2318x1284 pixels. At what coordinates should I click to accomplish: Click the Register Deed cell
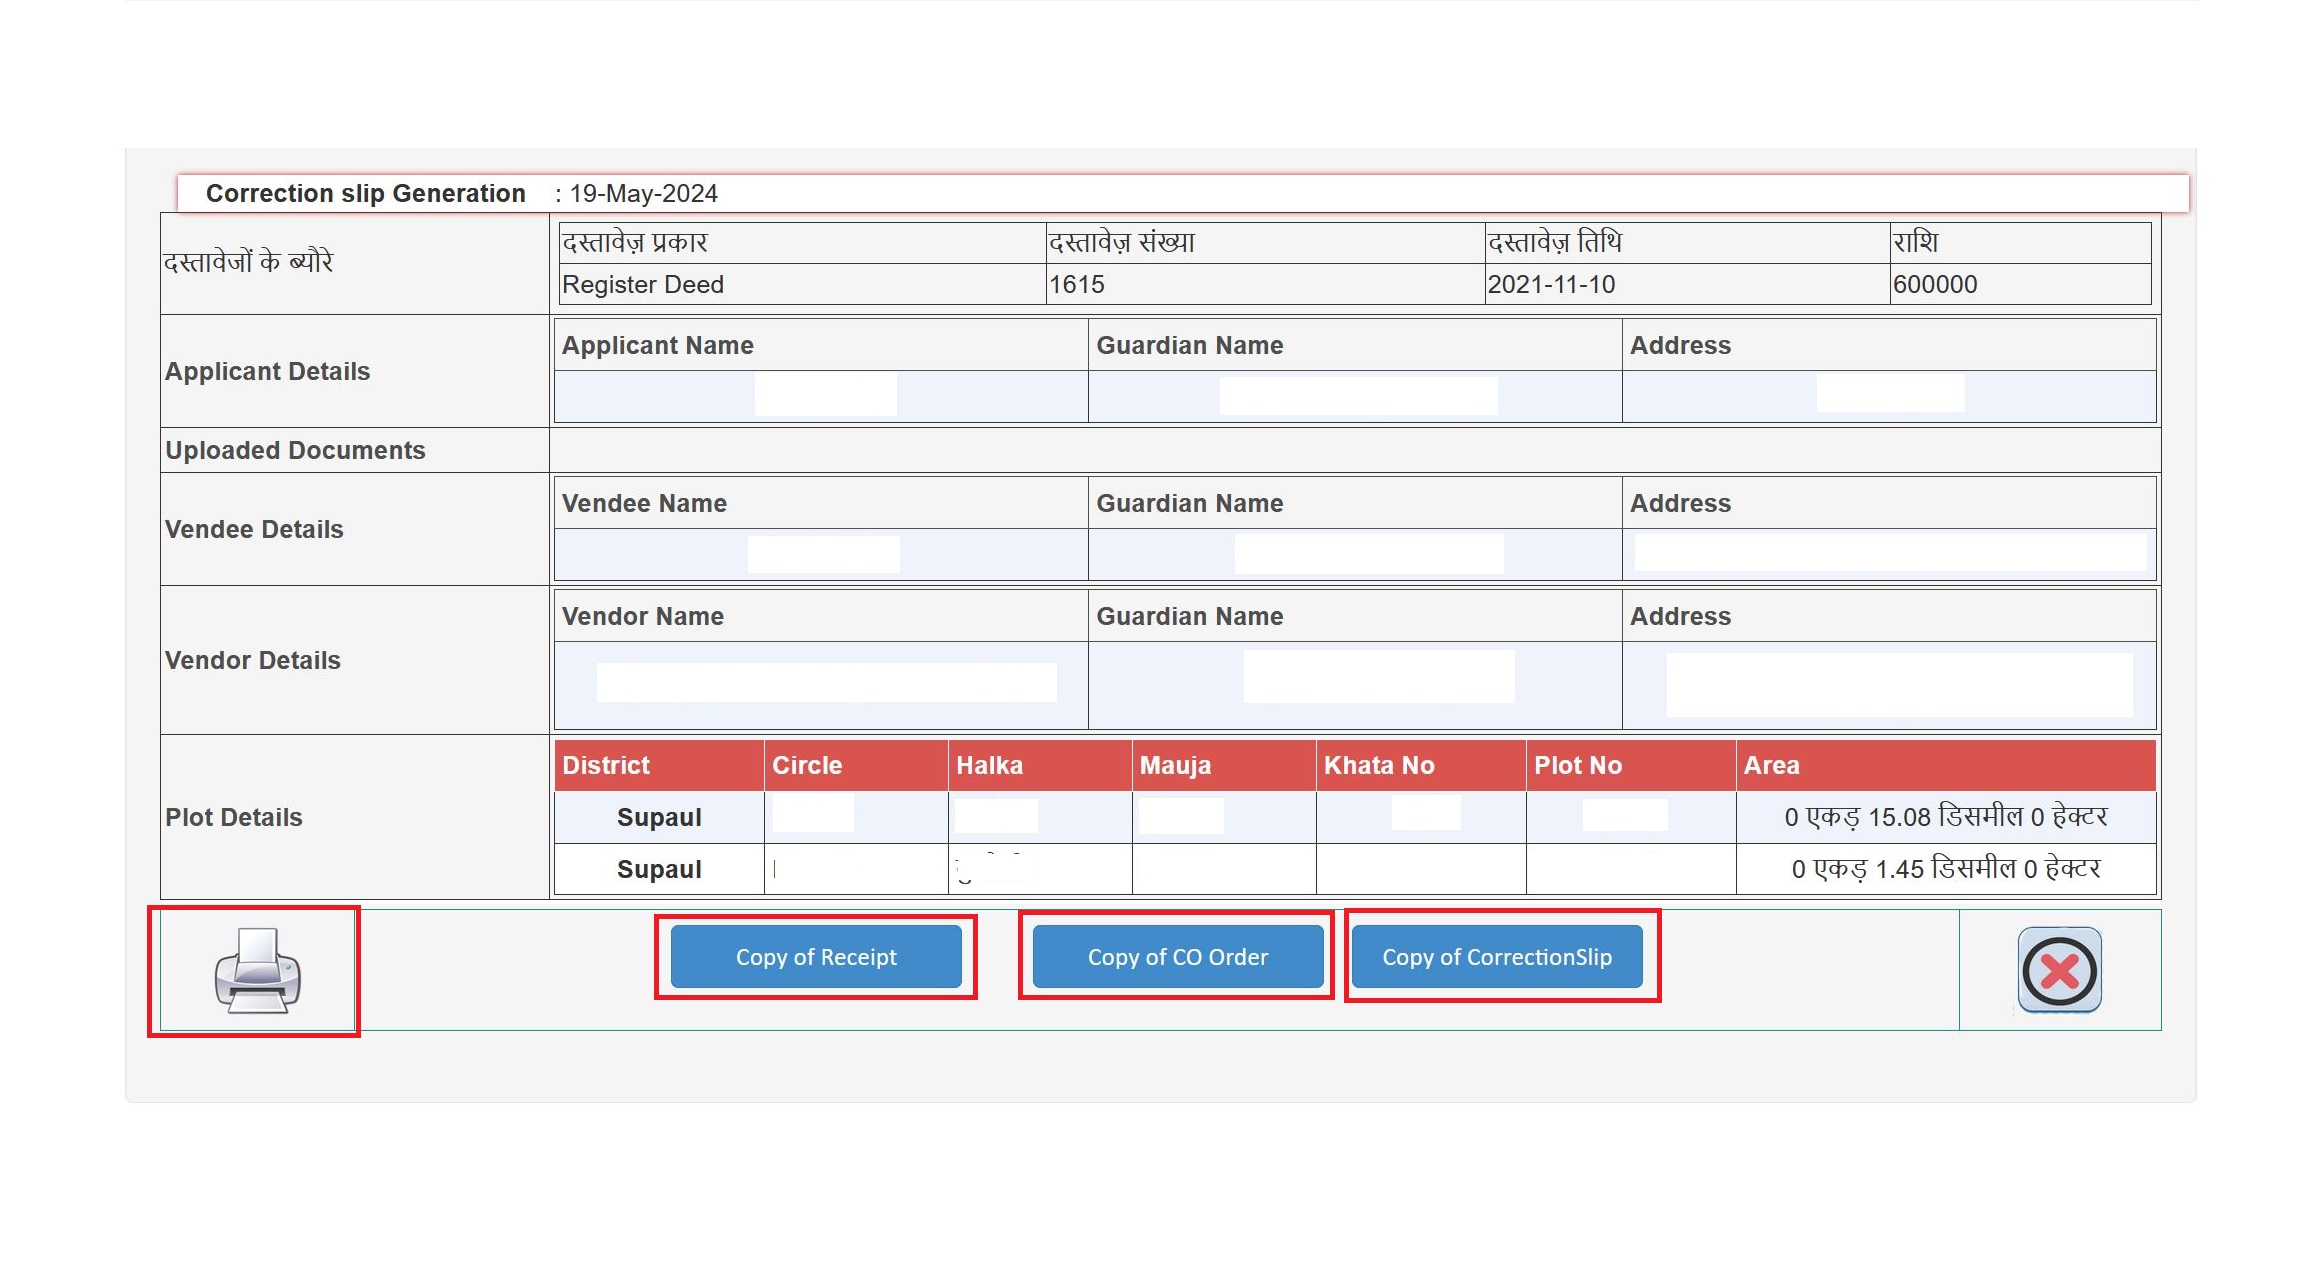(643, 284)
